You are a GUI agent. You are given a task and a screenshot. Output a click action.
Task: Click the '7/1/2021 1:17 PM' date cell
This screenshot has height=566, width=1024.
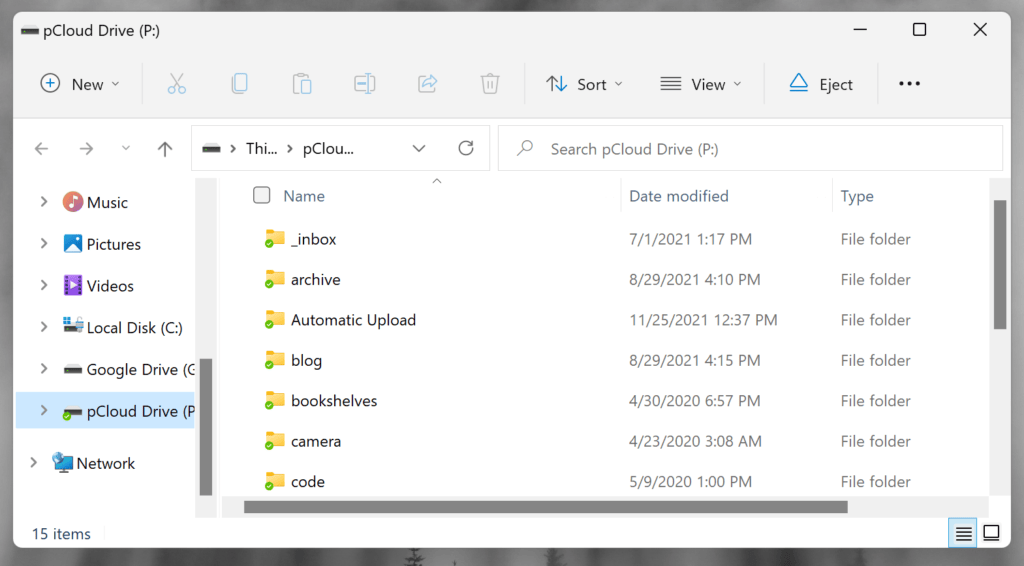pyautogui.click(x=690, y=239)
